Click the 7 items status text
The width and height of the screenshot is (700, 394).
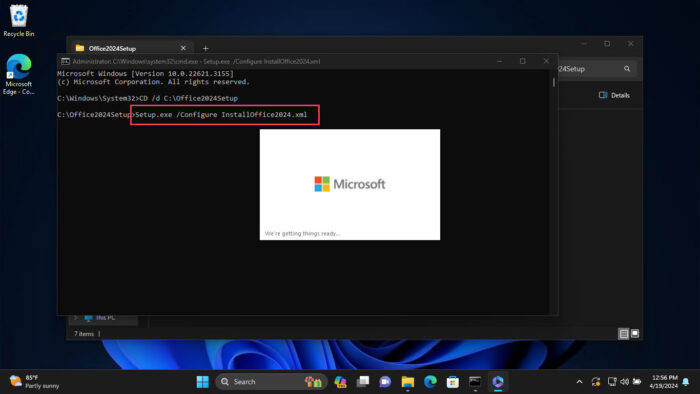tap(84, 334)
